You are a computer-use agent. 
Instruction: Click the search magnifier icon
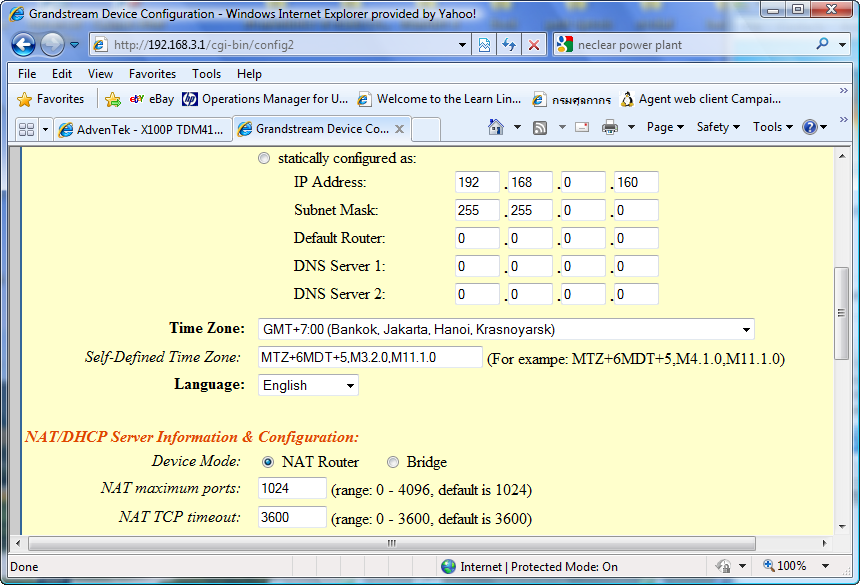point(822,44)
